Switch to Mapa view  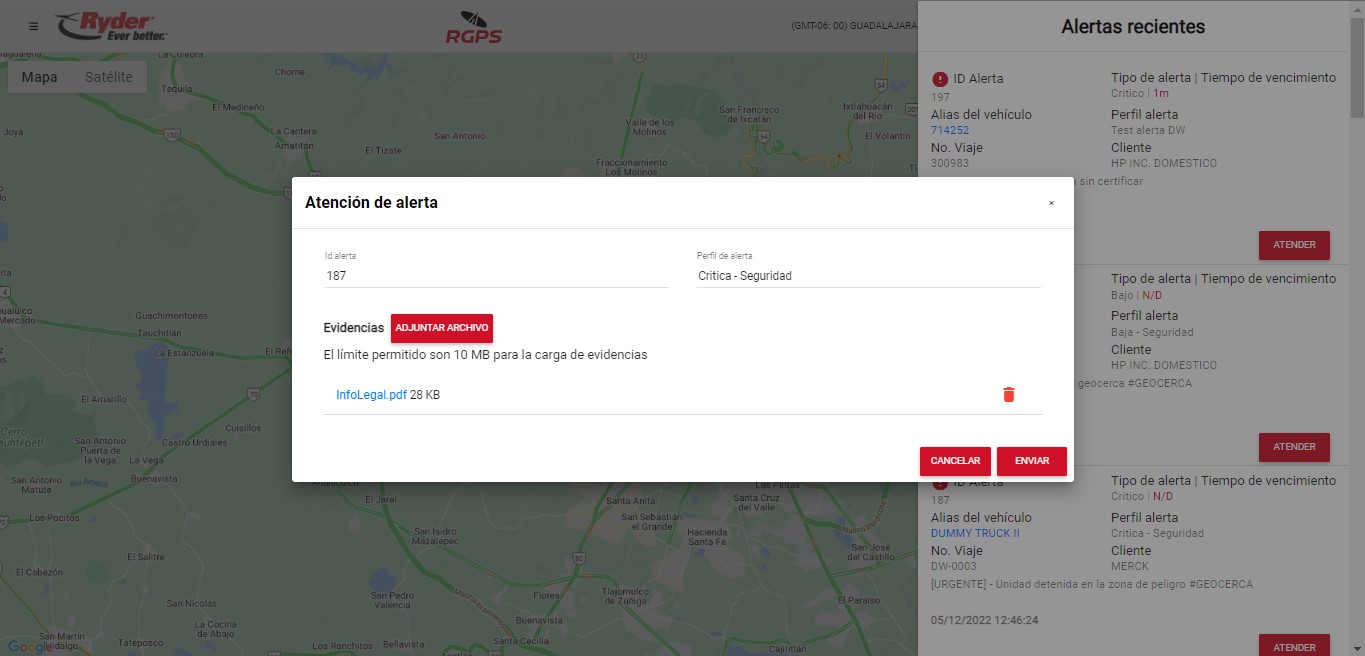(39, 77)
